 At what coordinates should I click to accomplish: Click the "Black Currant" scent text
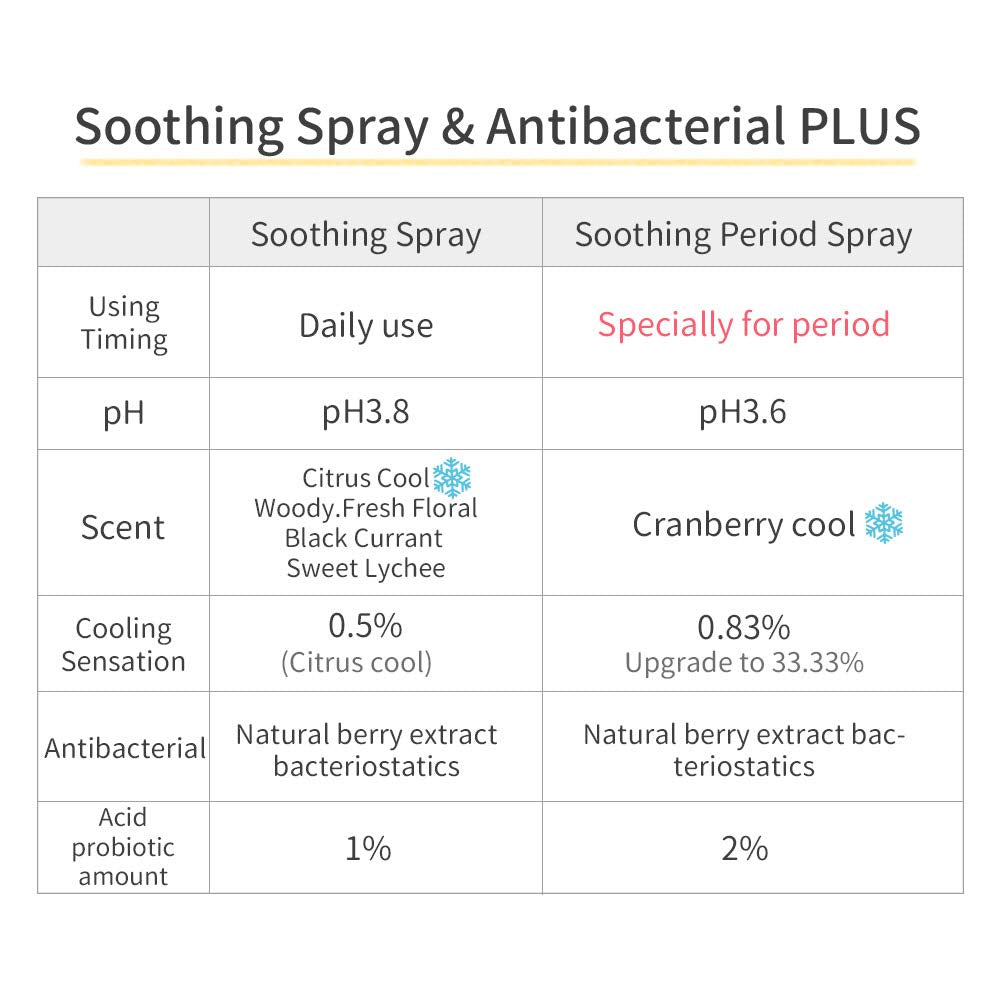click(364, 538)
